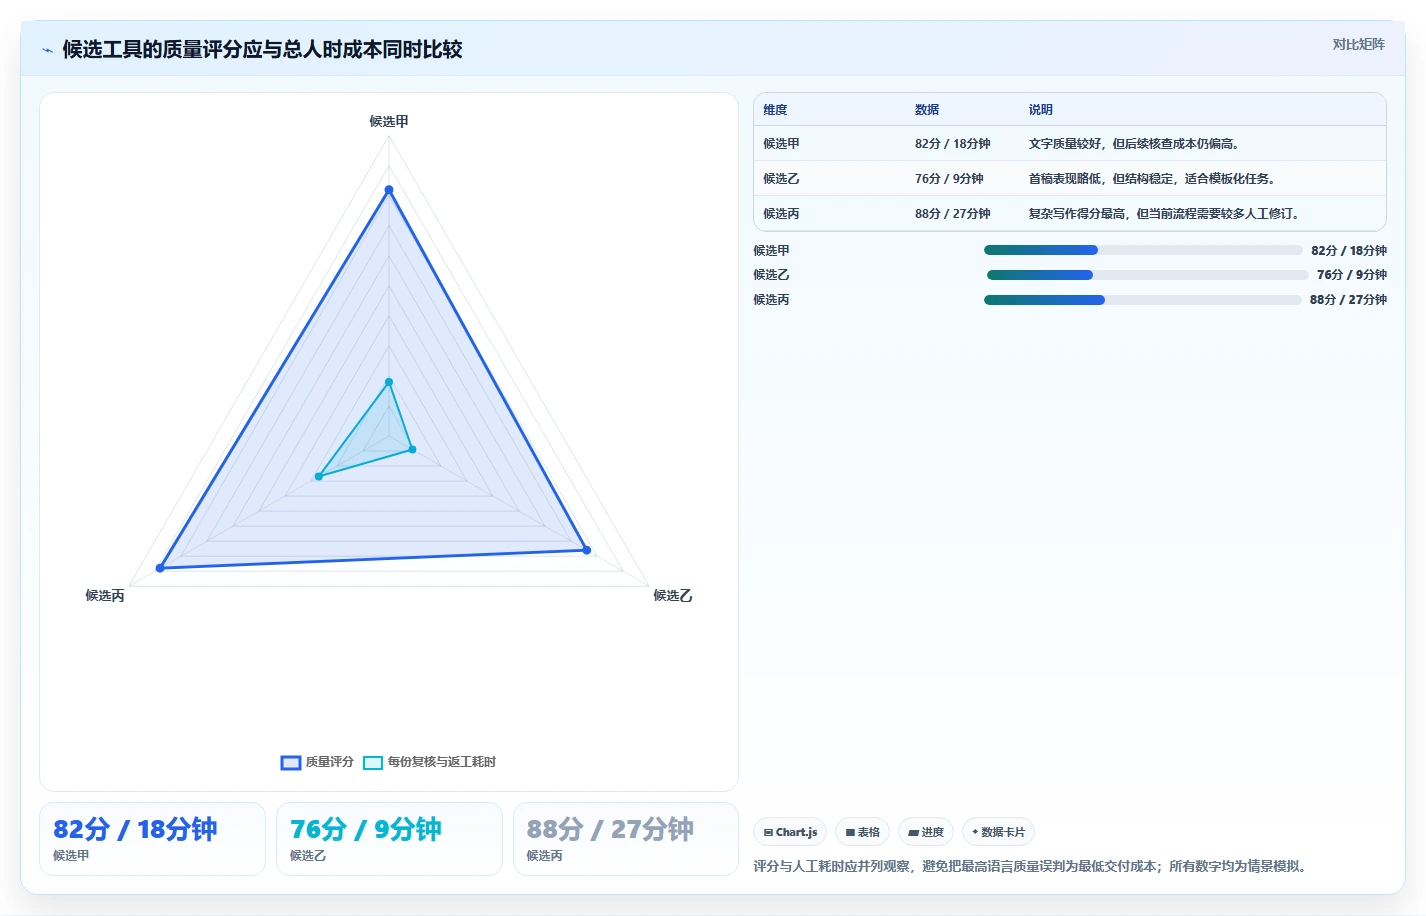Select the 维度 column header
This screenshot has height=916, width=1426.
(775, 110)
